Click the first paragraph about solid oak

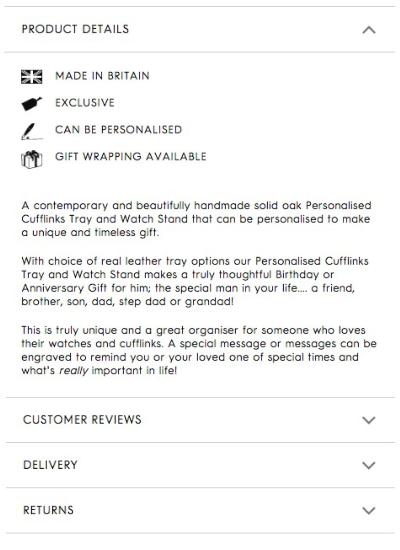[x=196, y=219]
